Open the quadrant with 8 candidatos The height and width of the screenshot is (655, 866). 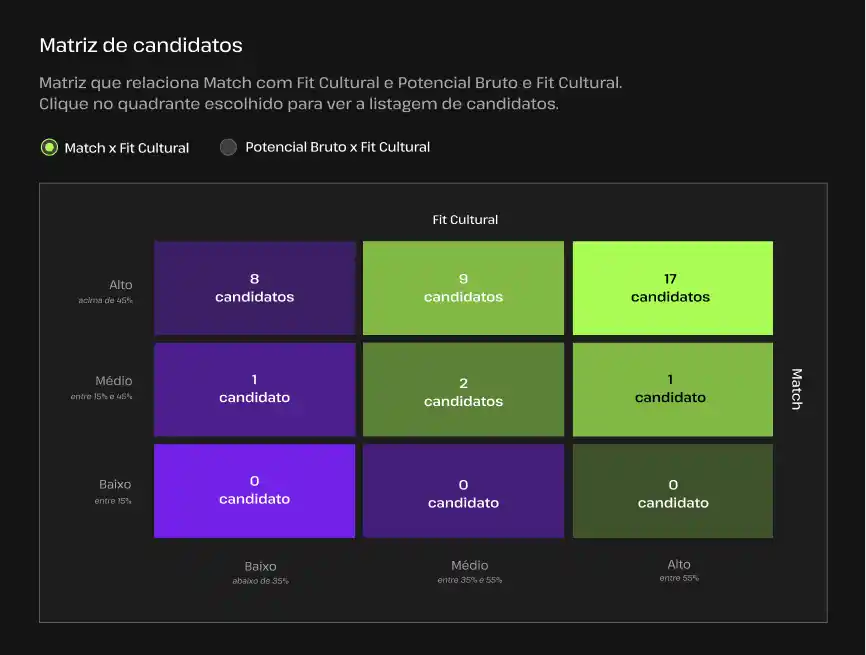point(254,288)
